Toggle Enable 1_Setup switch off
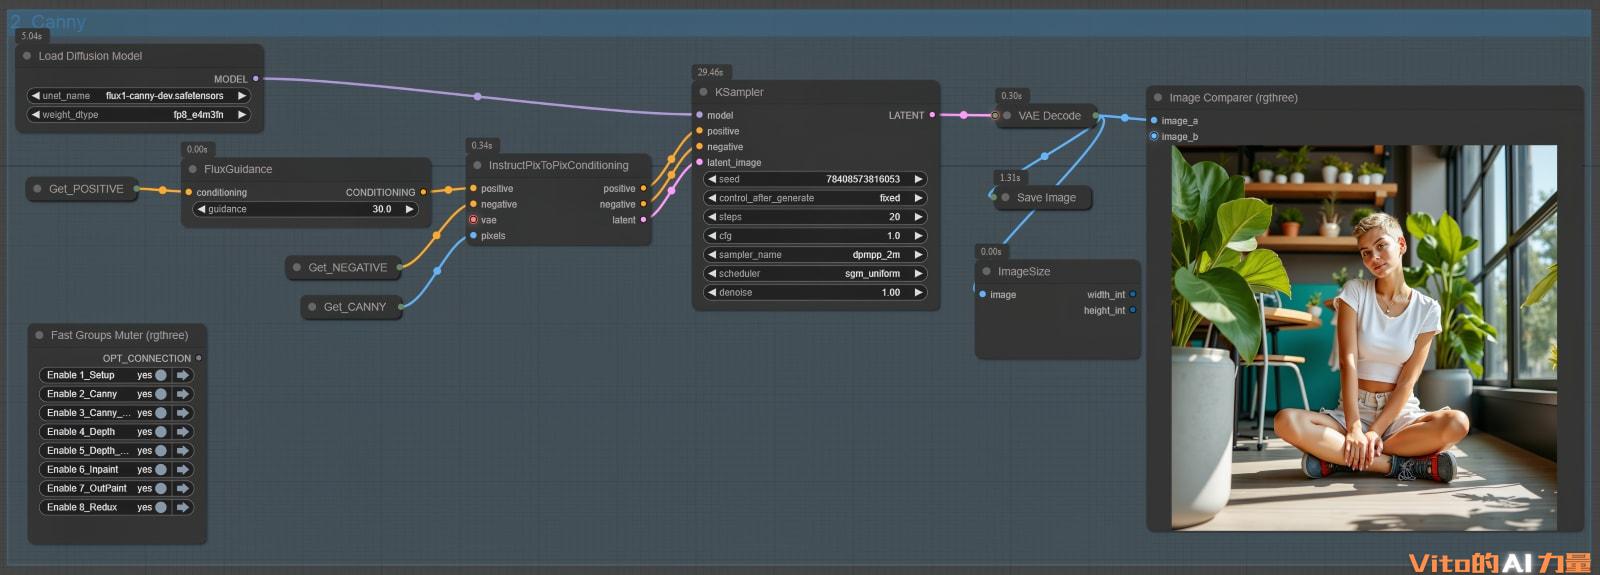Screen dimensions: 1600x575 [161, 375]
